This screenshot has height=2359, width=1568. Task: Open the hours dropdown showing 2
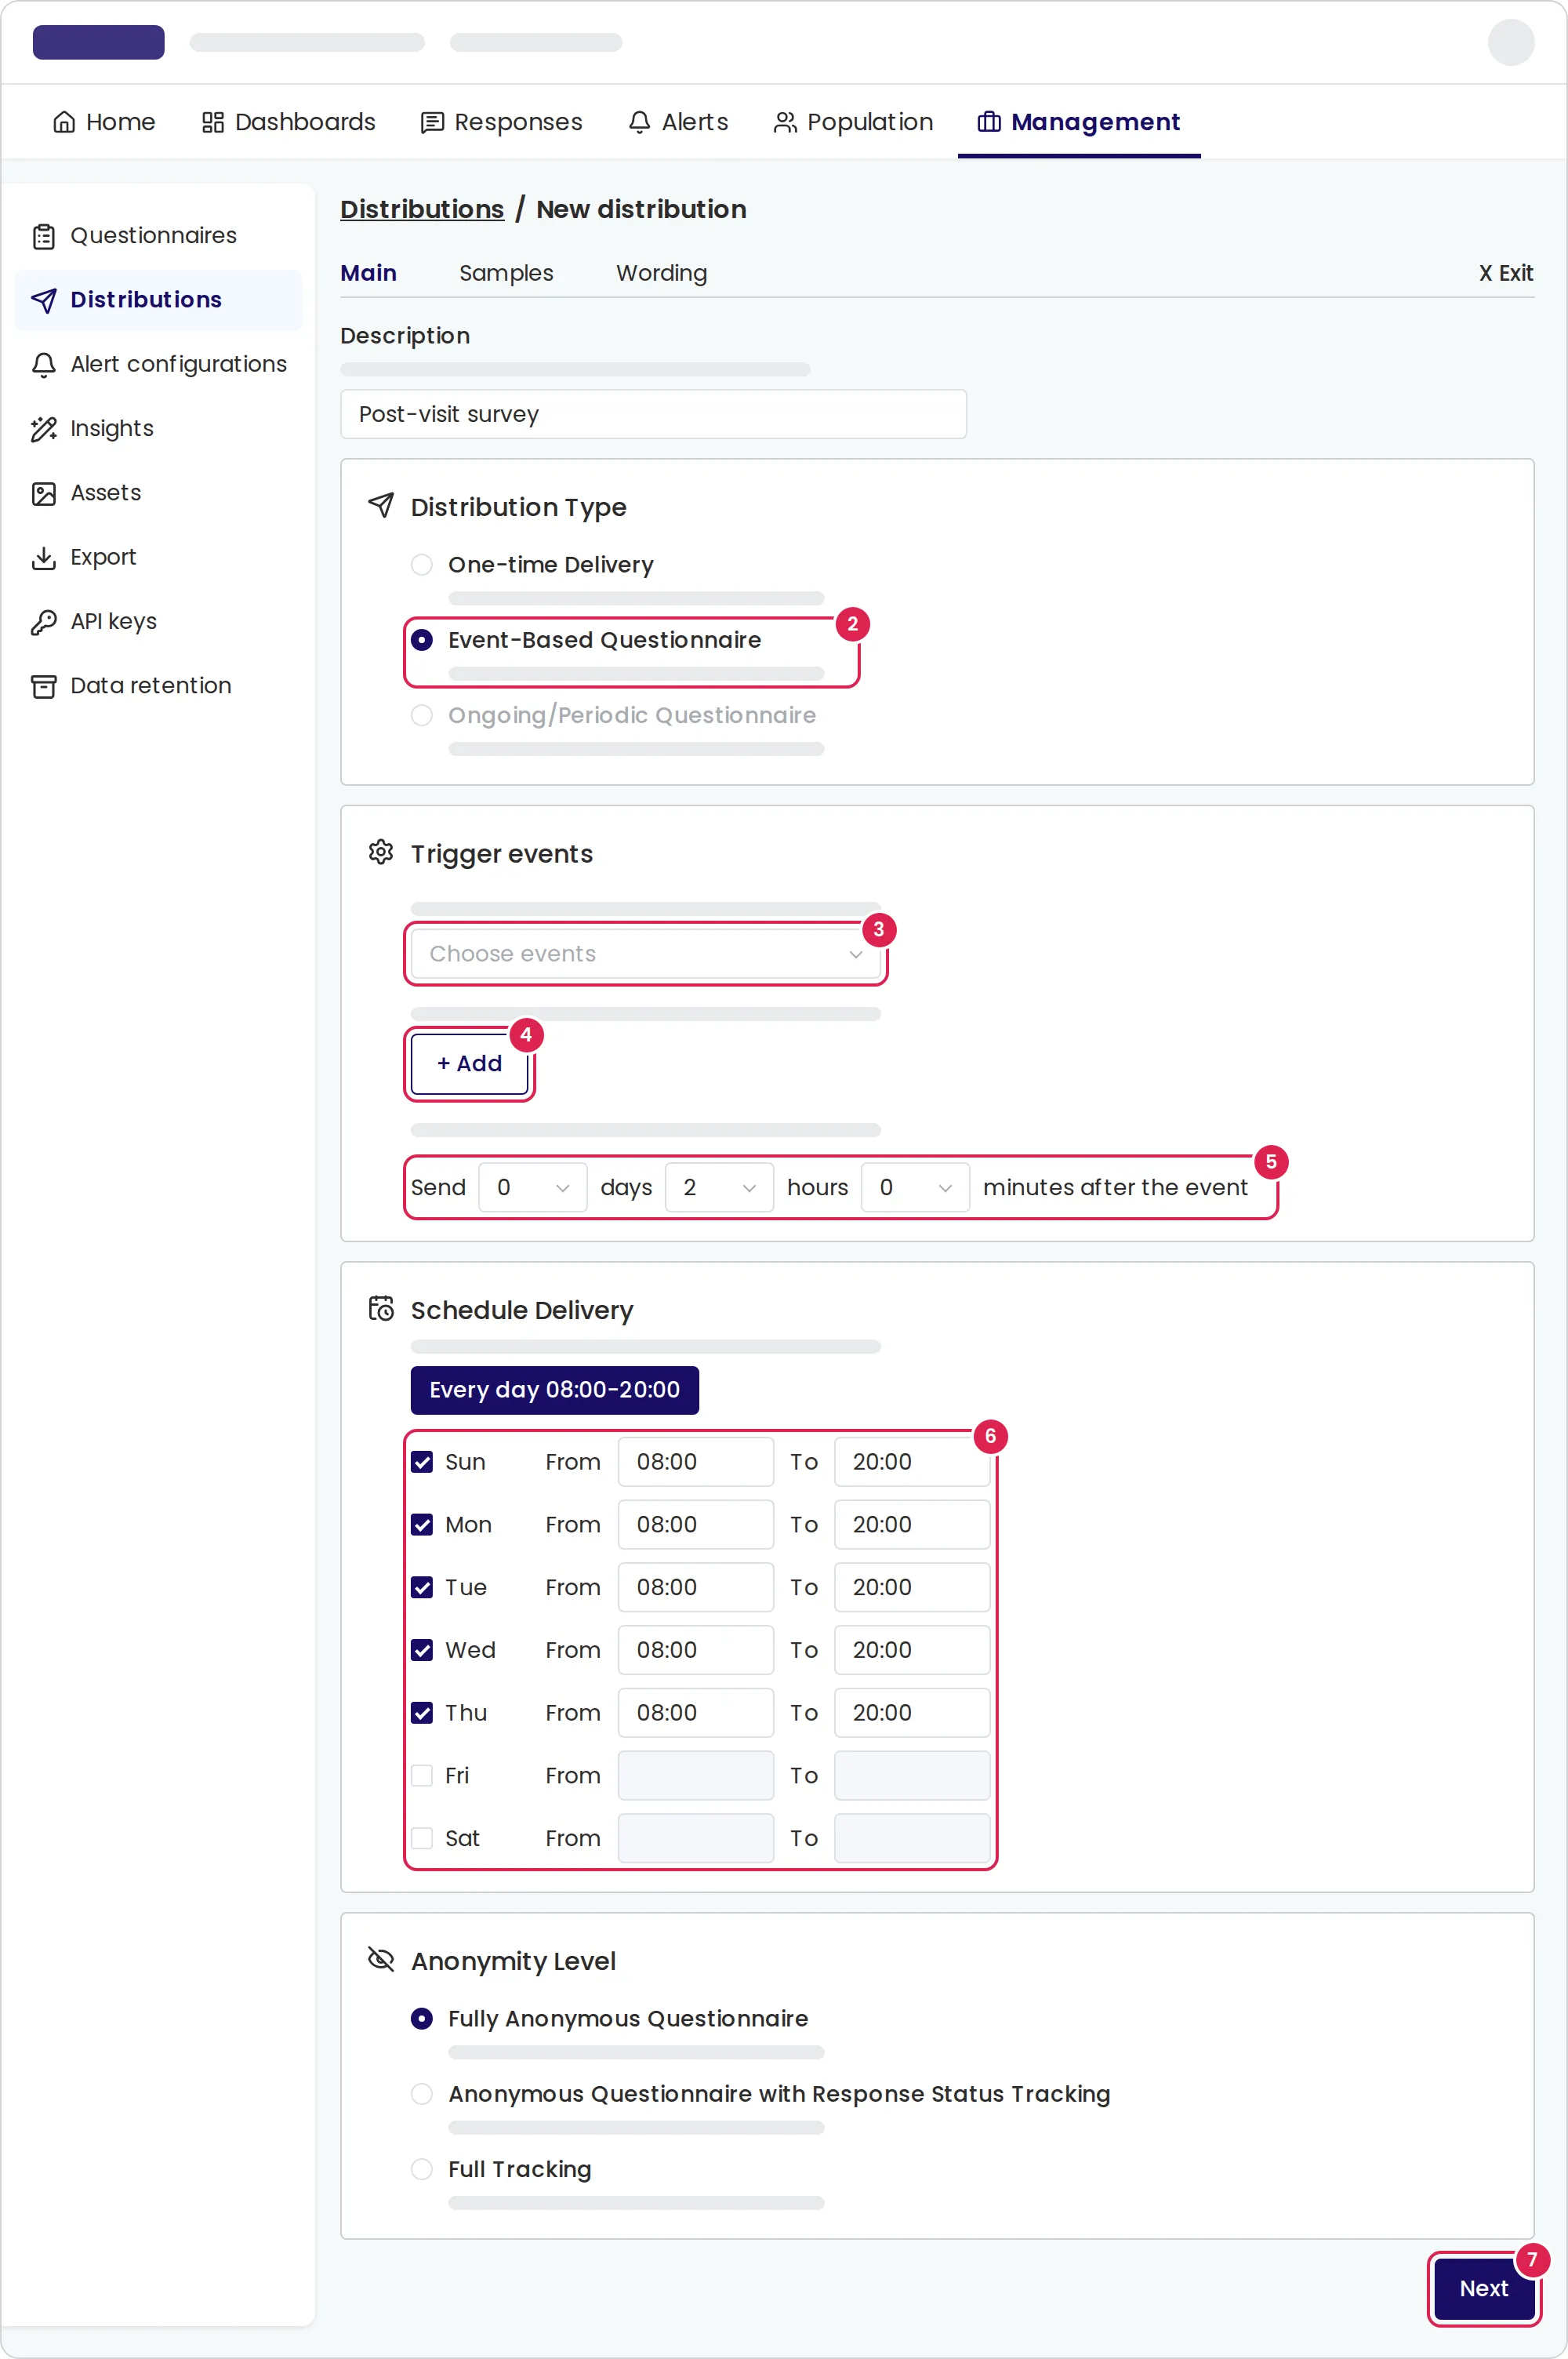(x=720, y=1188)
